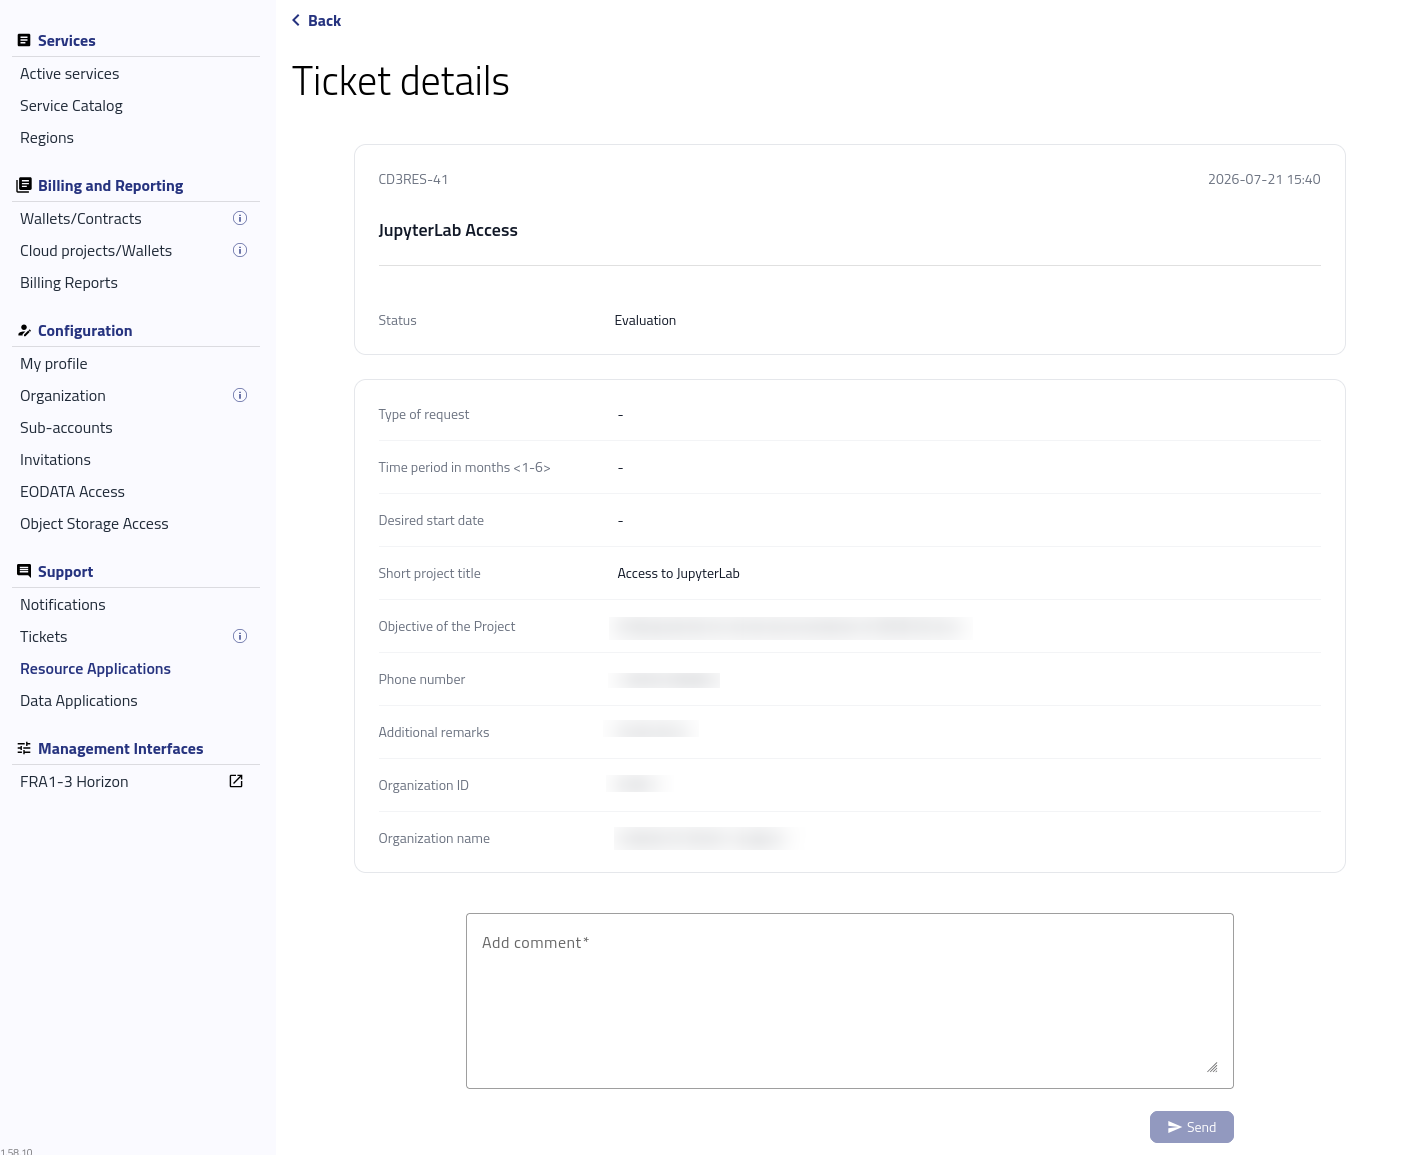Open My profile
1414x1155 pixels.
point(54,364)
